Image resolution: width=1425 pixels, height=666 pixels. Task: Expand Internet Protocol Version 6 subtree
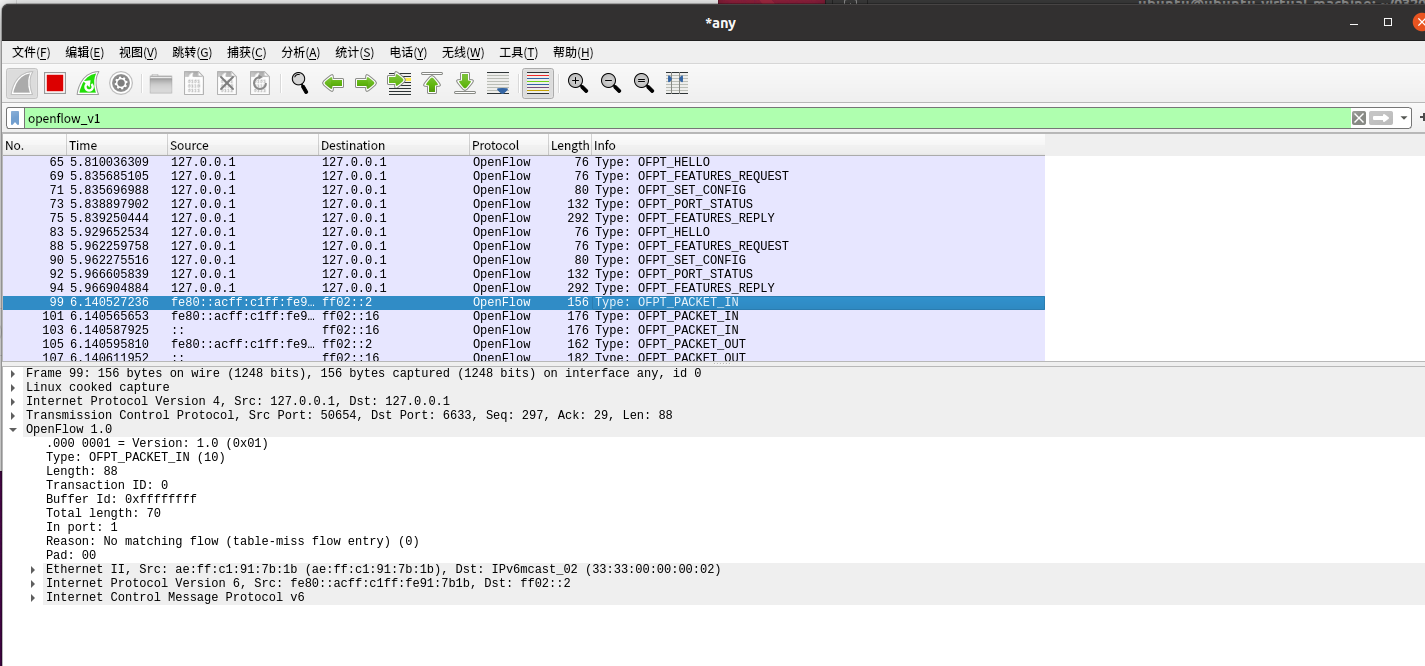point(33,584)
